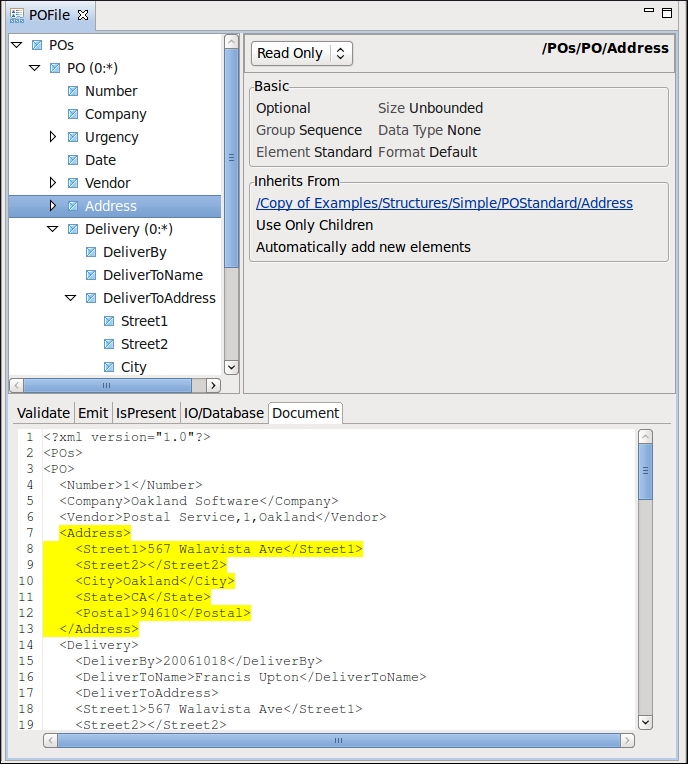Open the POStandard/Address inheritance link

click(x=444, y=203)
